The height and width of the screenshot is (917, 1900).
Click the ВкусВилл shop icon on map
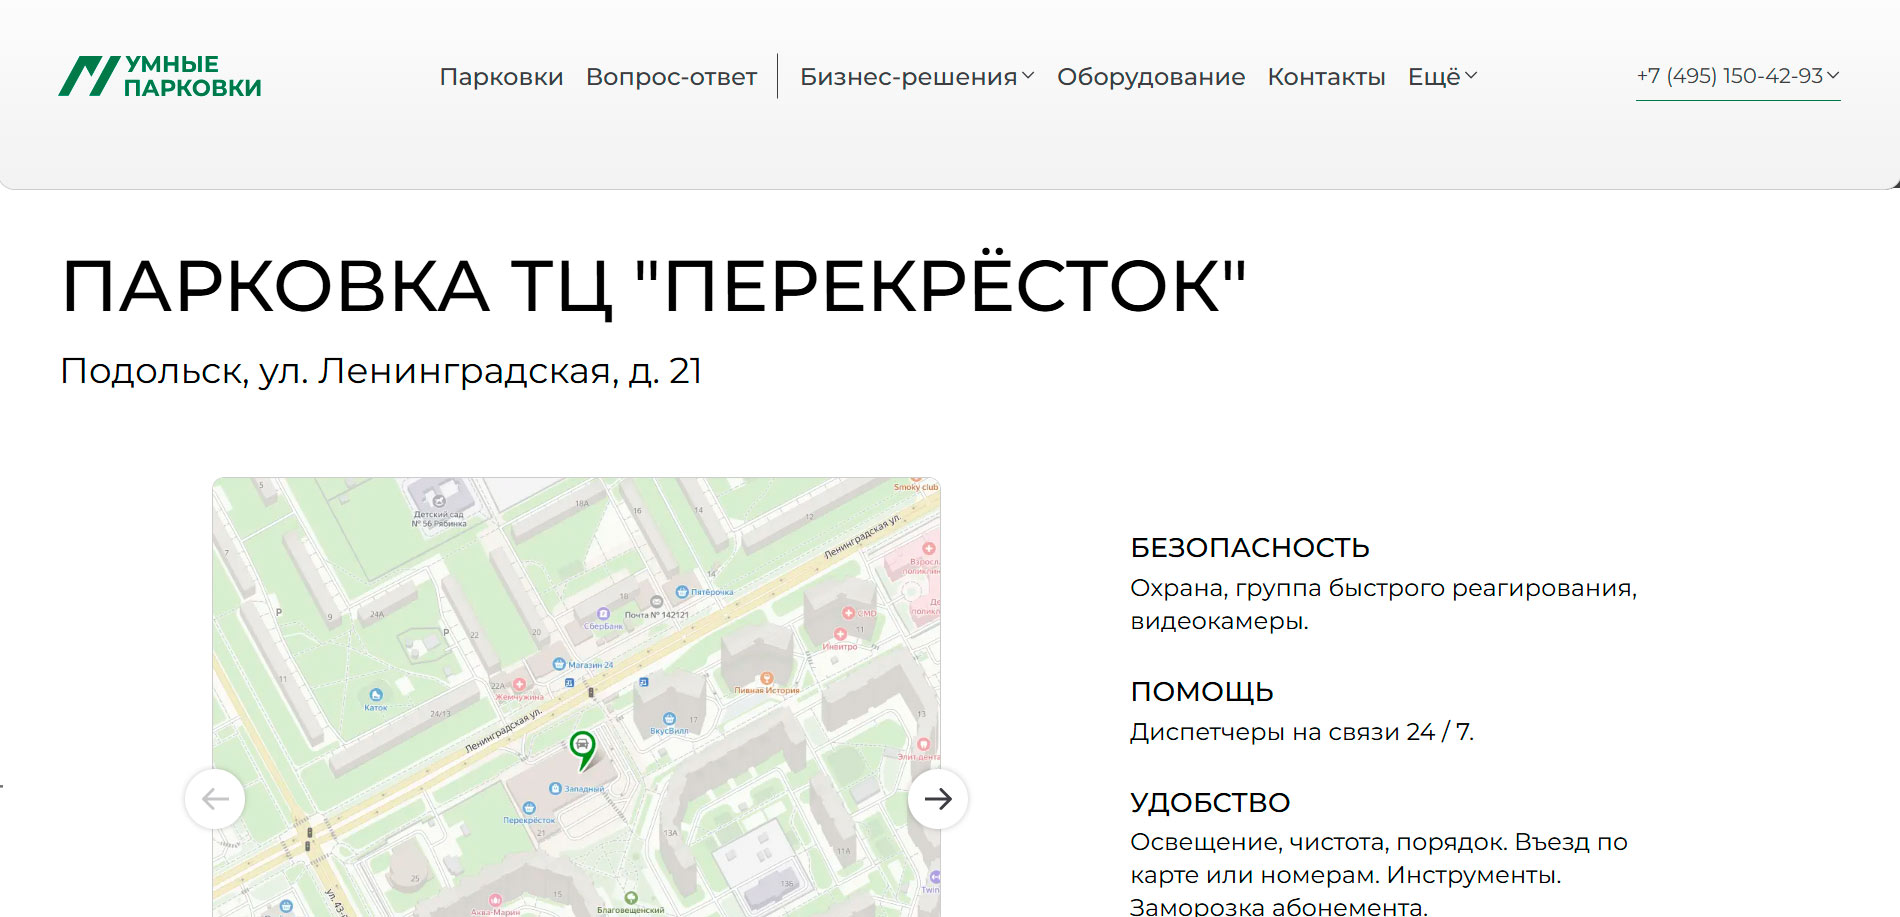tap(669, 719)
